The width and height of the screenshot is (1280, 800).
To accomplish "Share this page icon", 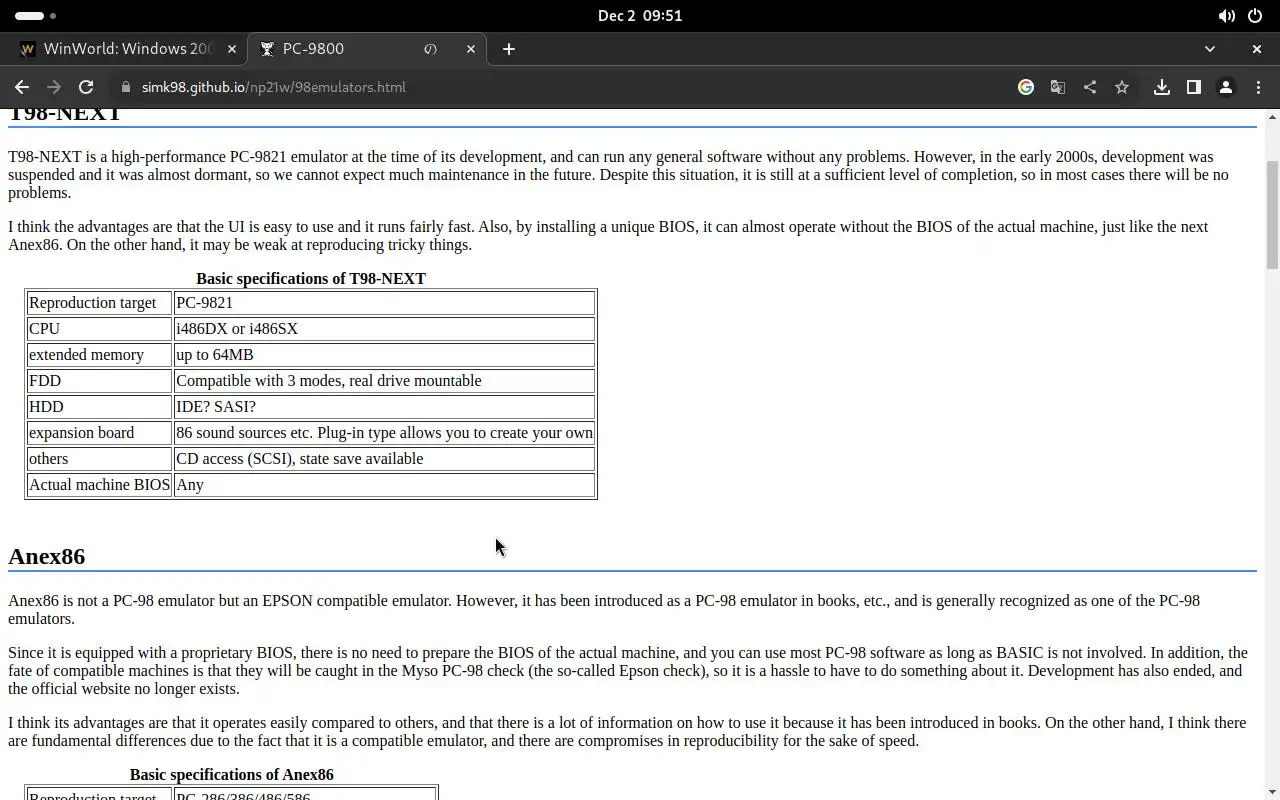I will (1090, 87).
